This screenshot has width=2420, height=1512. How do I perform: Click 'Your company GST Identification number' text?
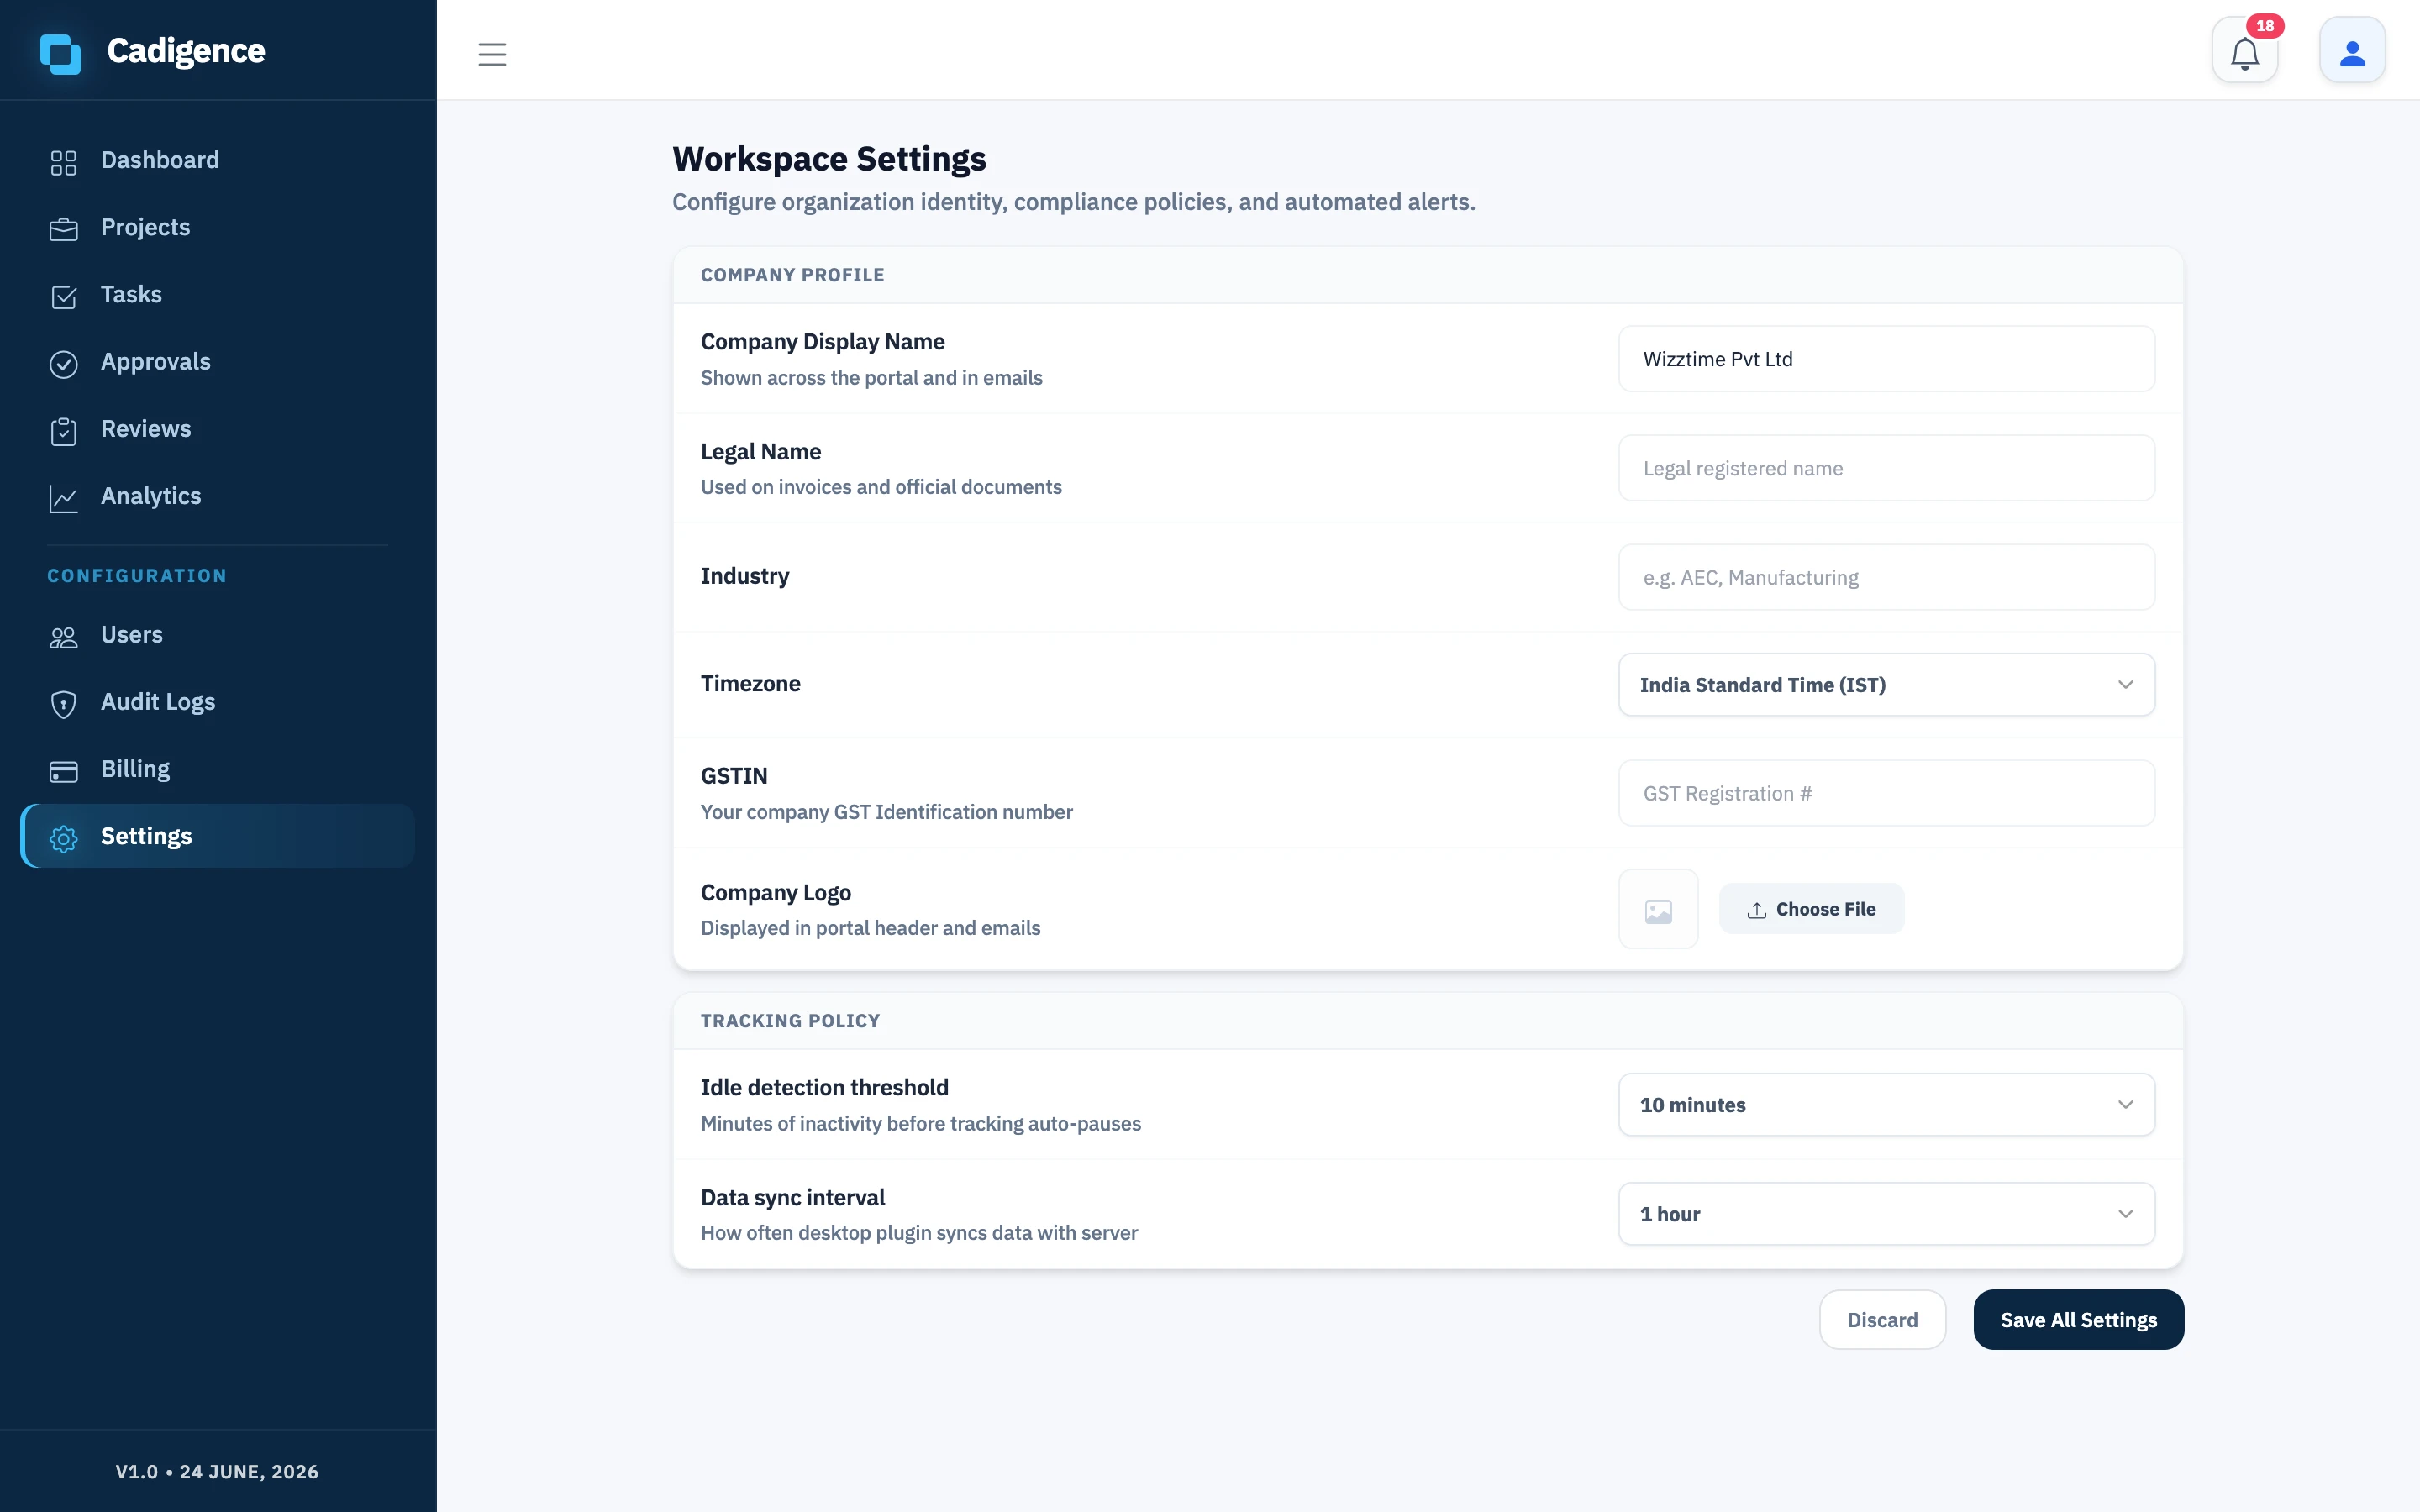coord(887,812)
